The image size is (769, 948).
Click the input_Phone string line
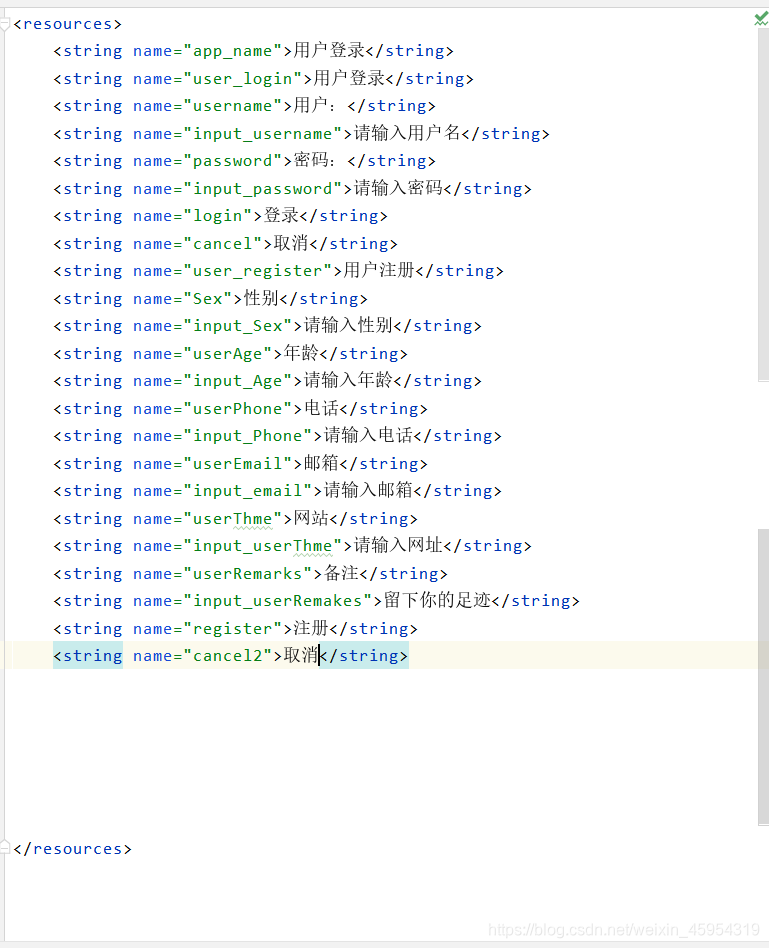pyautogui.click(x=277, y=436)
